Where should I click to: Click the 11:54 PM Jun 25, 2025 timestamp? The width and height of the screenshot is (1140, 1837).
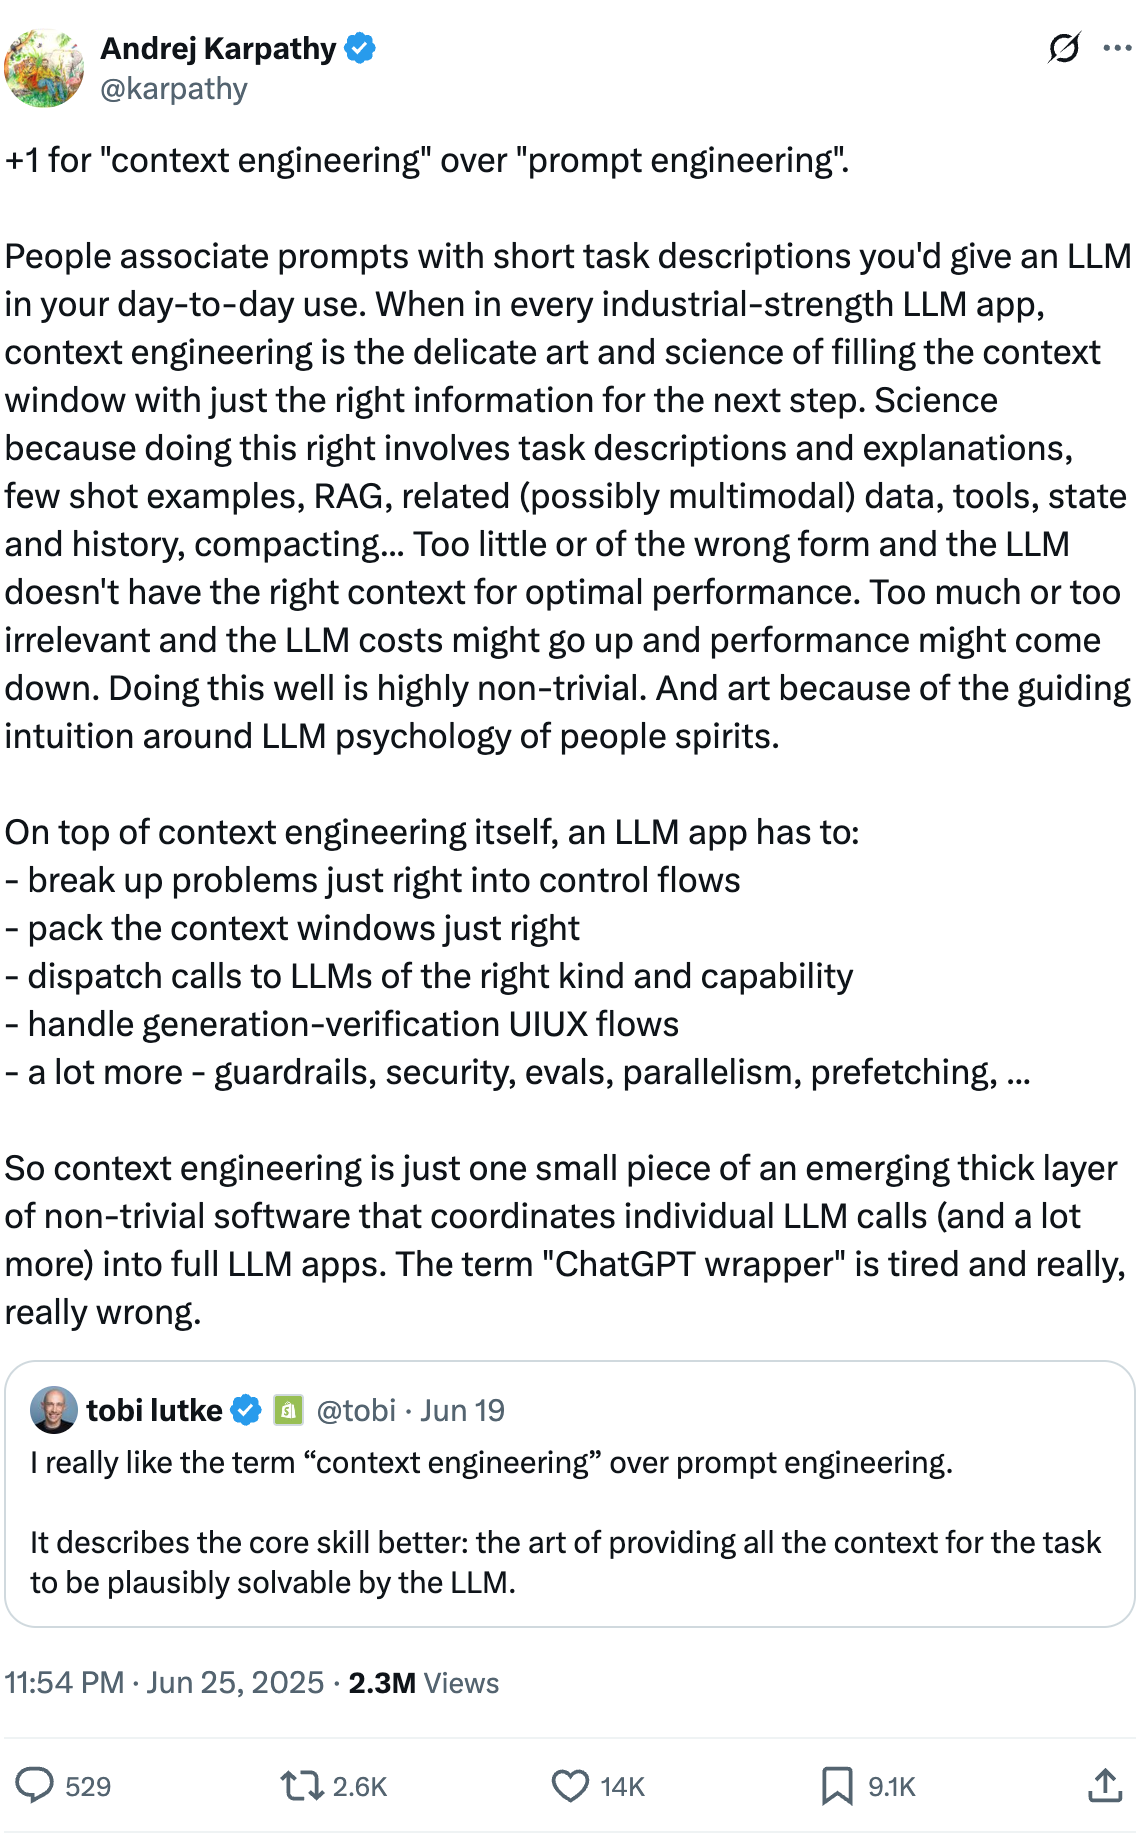pos(164,1682)
